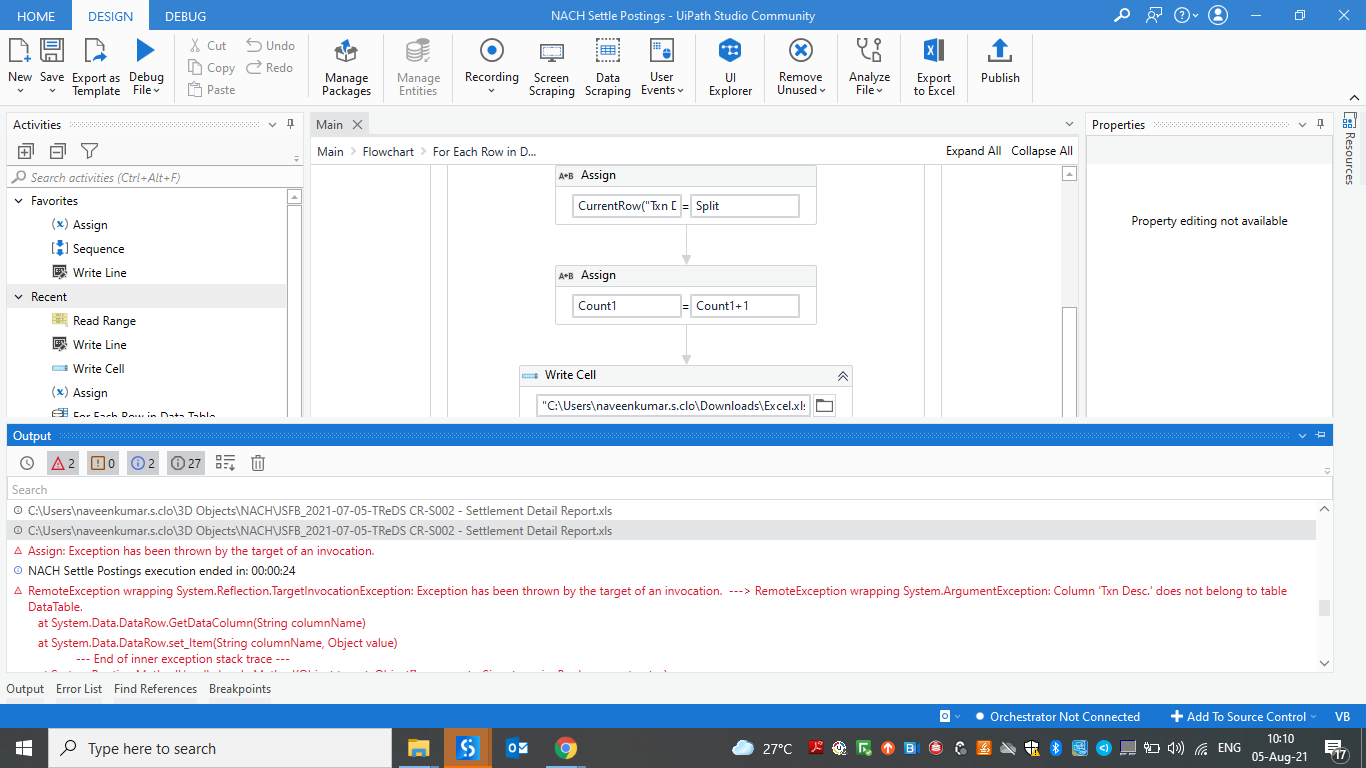The width and height of the screenshot is (1366, 768).
Task: Open File Explorer from the taskbar
Action: click(417, 748)
